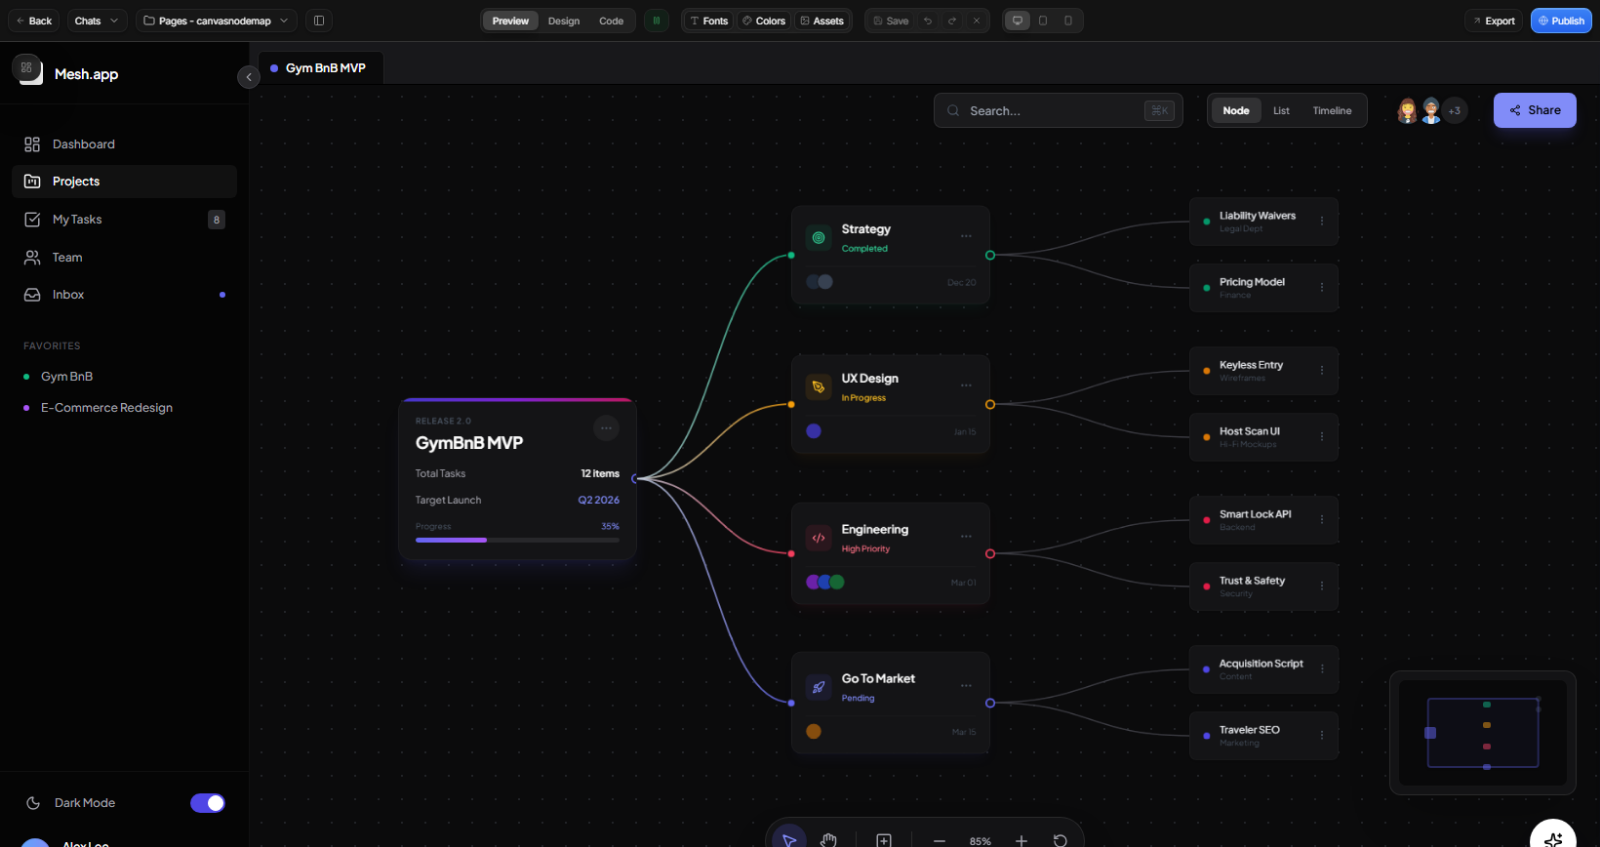This screenshot has height=847, width=1600.
Task: Switch to Preview mode tab
Action: (510, 20)
